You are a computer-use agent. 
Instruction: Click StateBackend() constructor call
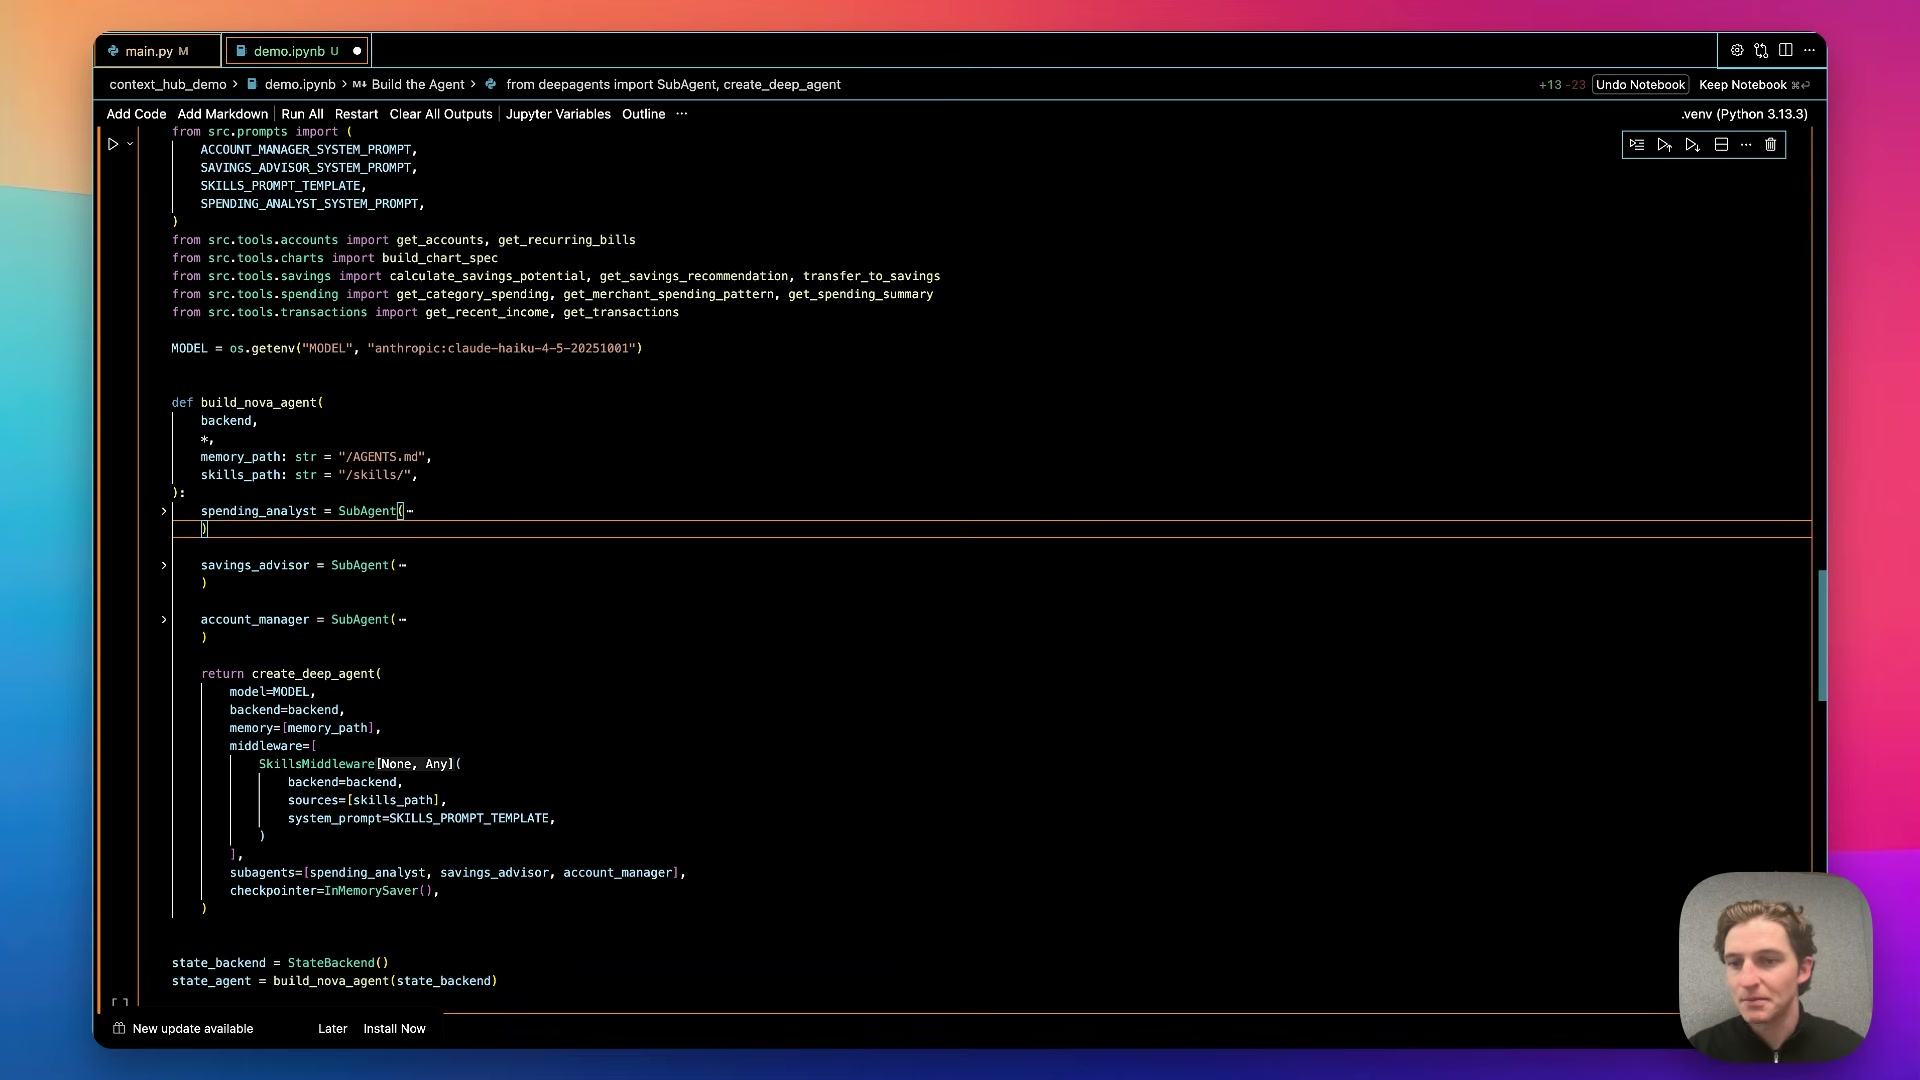[338, 963]
